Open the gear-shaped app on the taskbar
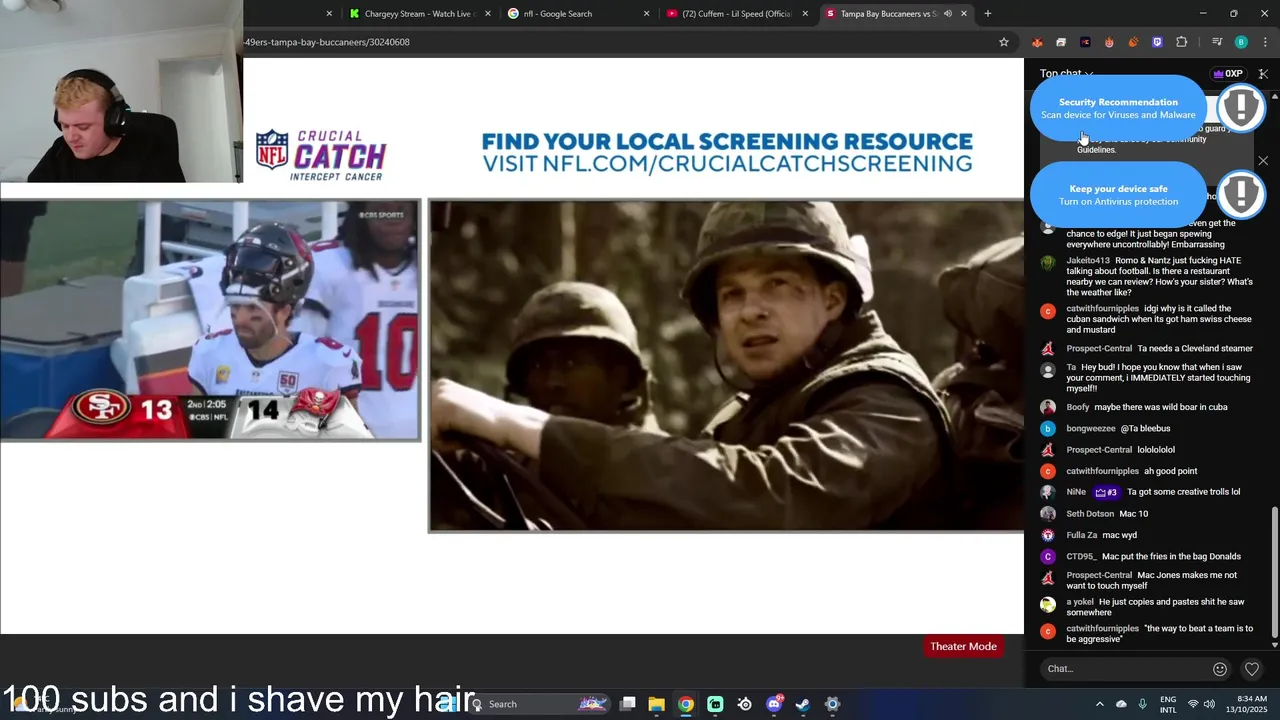The image size is (1280, 720). tap(832, 704)
